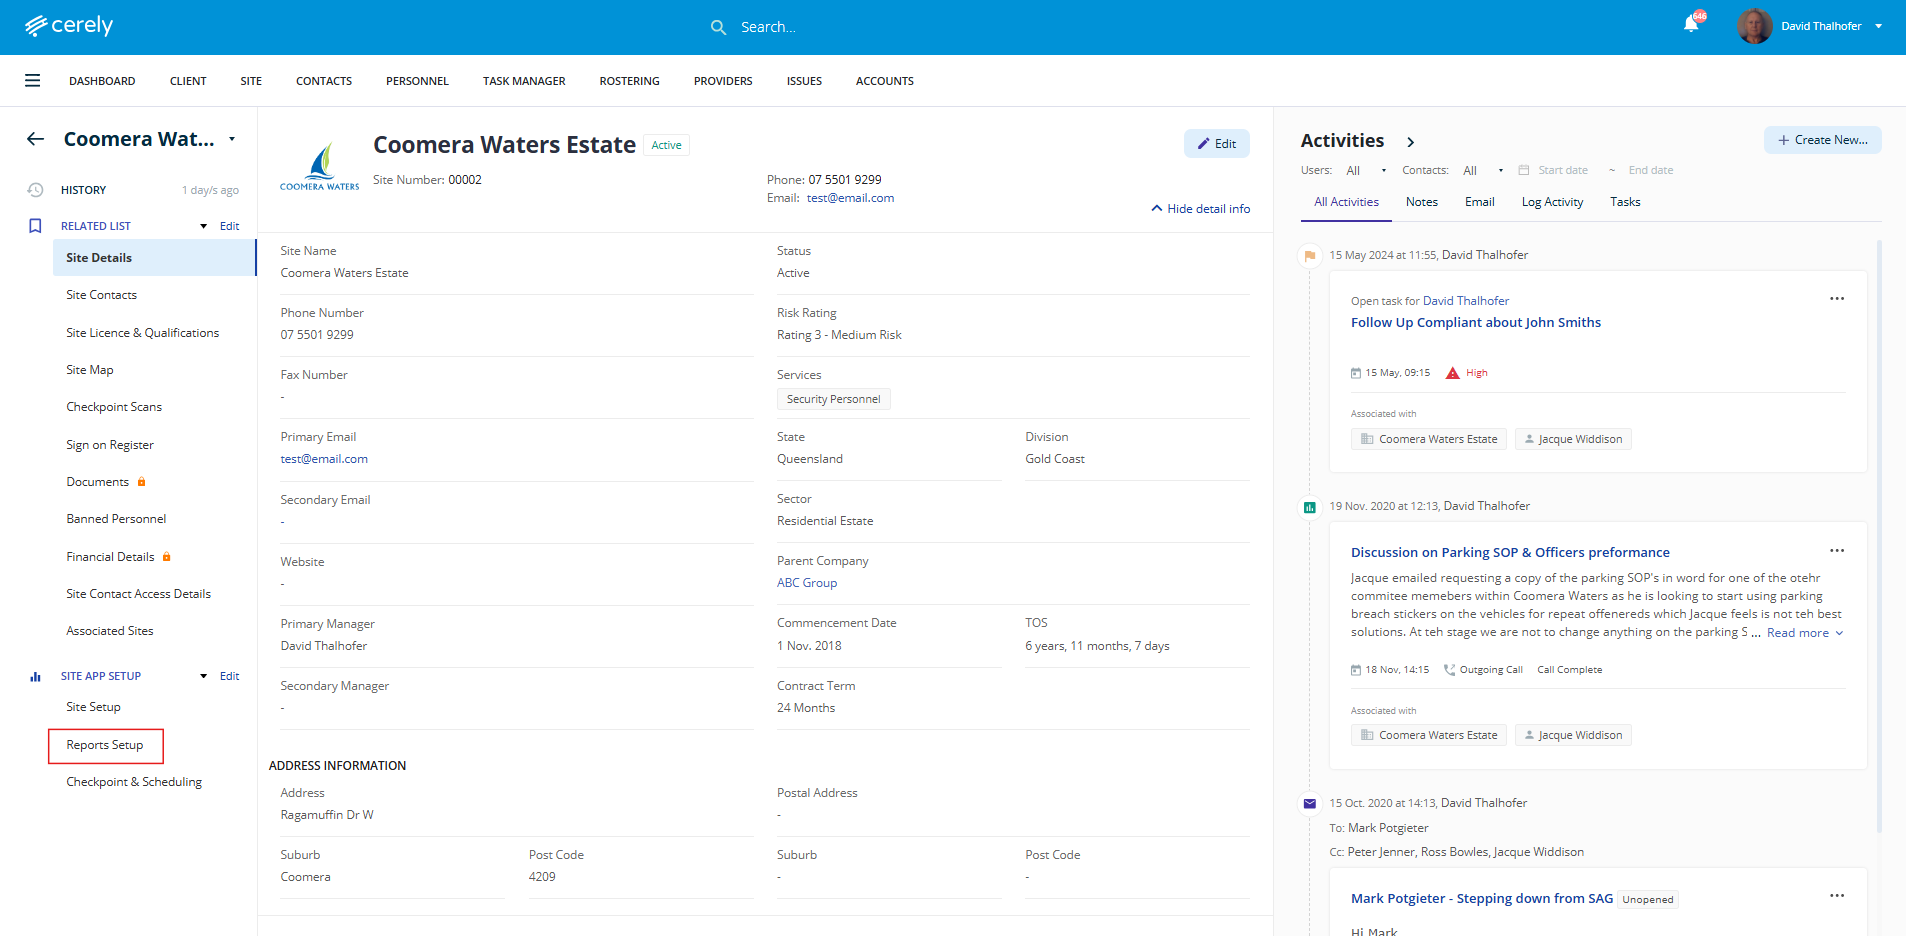The image size is (1906, 936).
Task: Click the Activities expand chevron arrow
Action: [1410, 142]
